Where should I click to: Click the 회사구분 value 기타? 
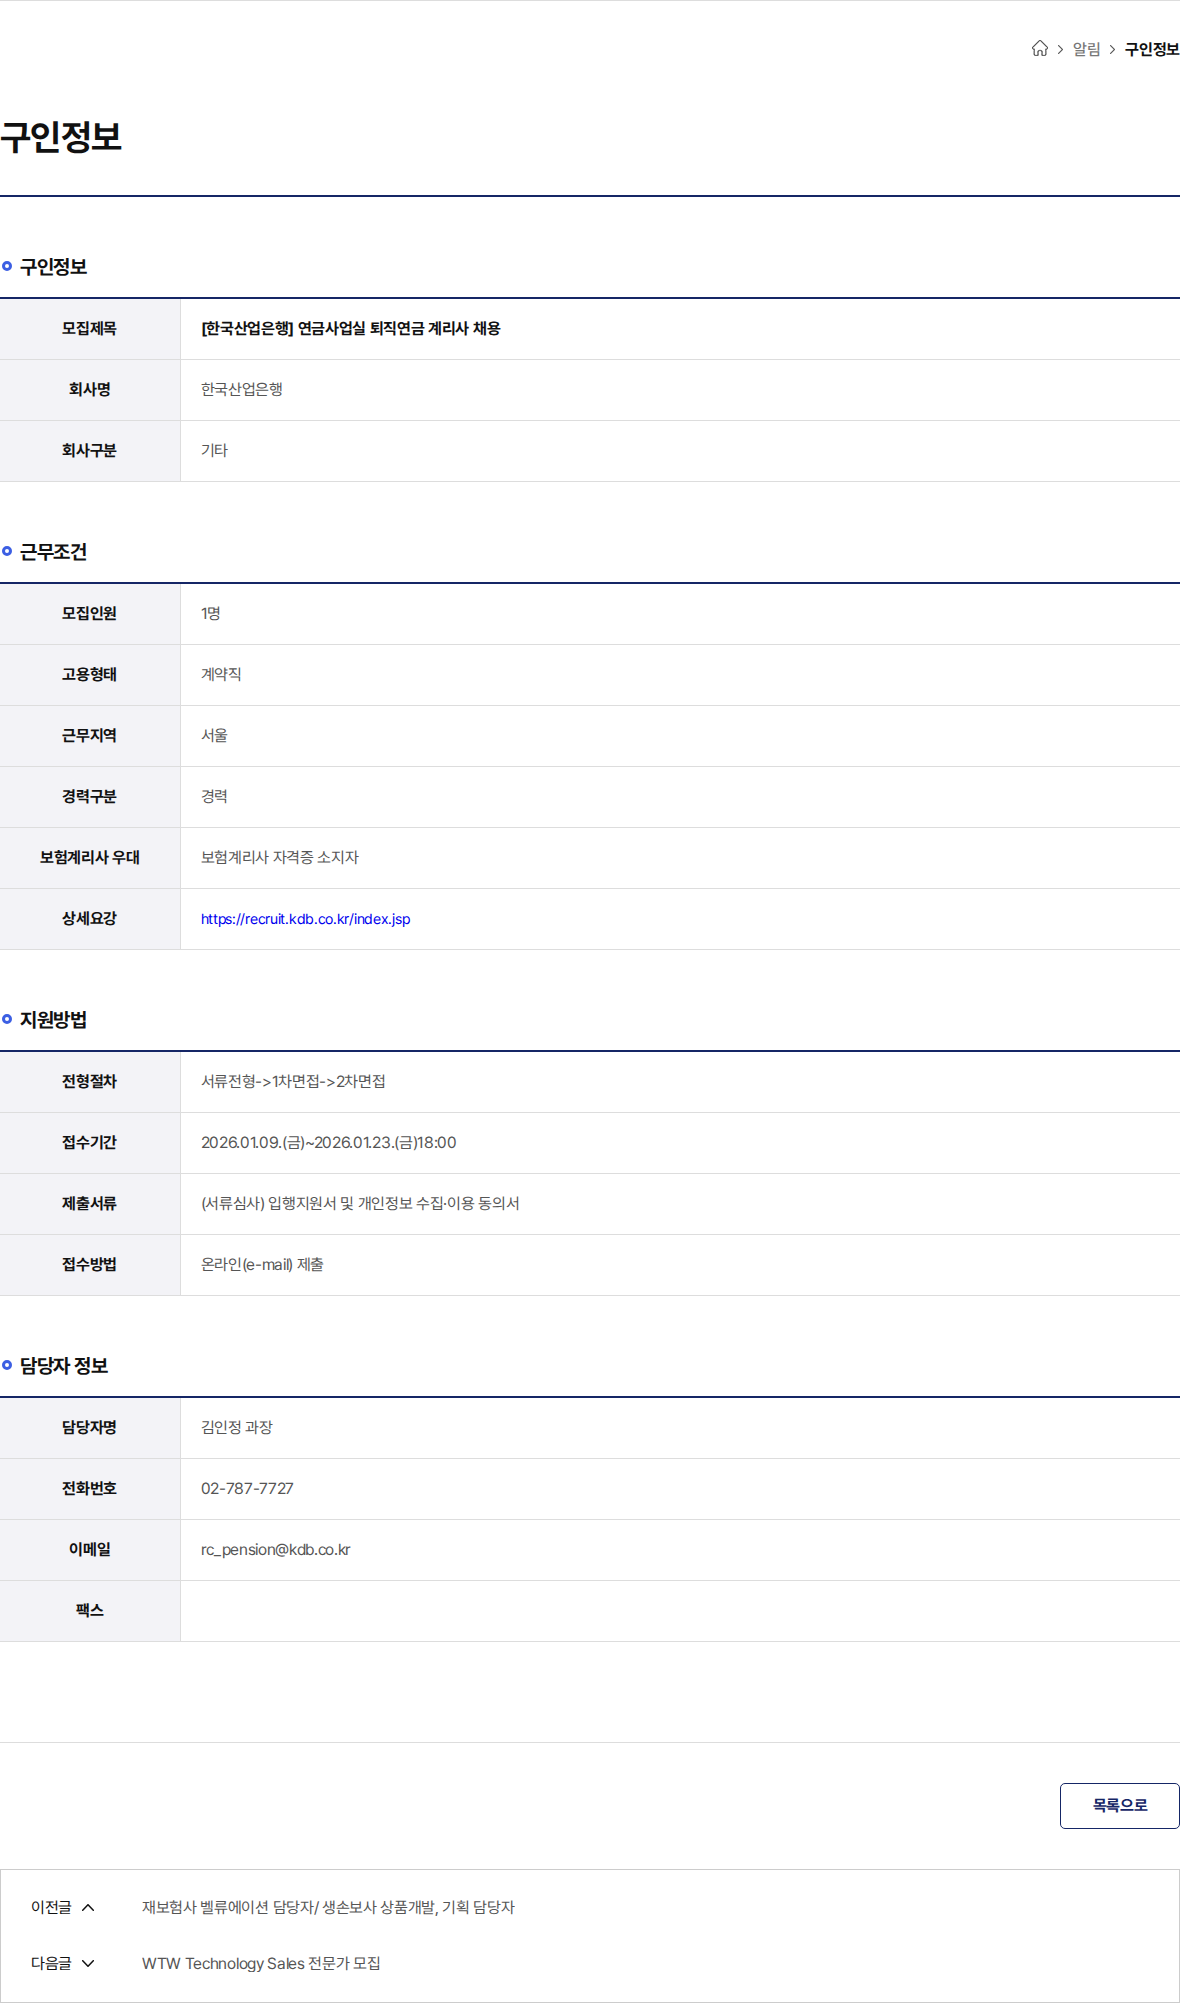point(214,451)
